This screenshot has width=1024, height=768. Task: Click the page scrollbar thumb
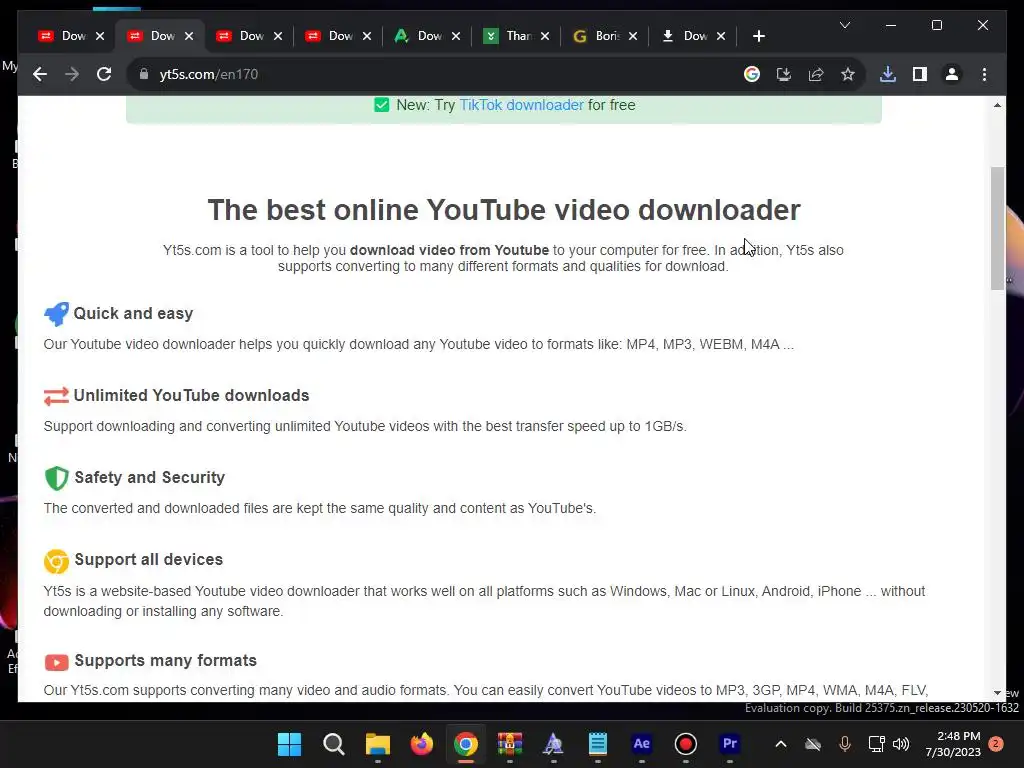click(997, 228)
